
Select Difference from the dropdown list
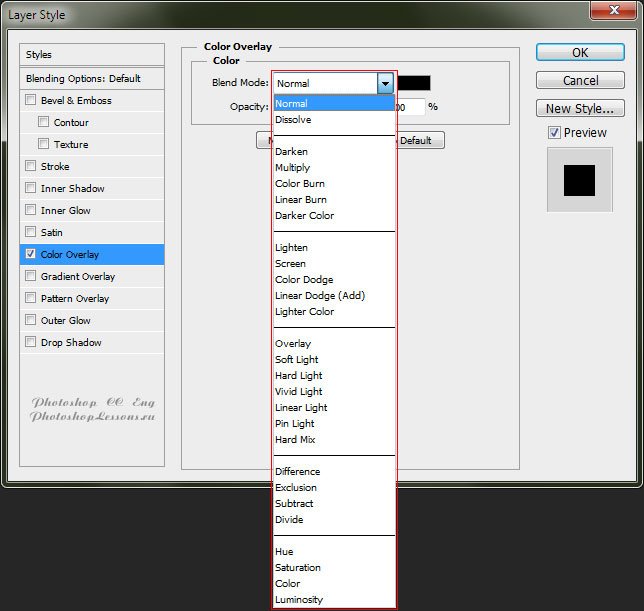298,472
